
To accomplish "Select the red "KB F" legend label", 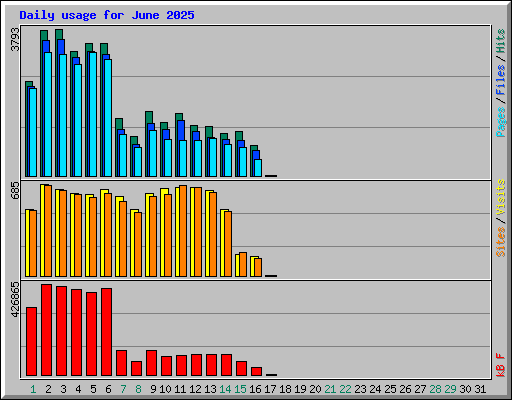I will tap(501, 365).
